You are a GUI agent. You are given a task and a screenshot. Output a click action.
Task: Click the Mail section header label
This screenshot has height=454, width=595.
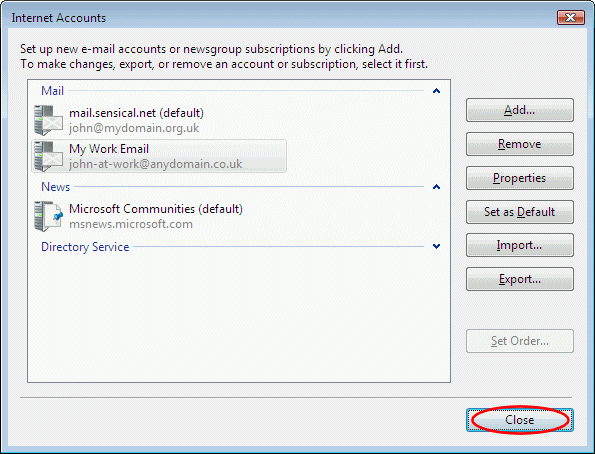pyautogui.click(x=52, y=91)
